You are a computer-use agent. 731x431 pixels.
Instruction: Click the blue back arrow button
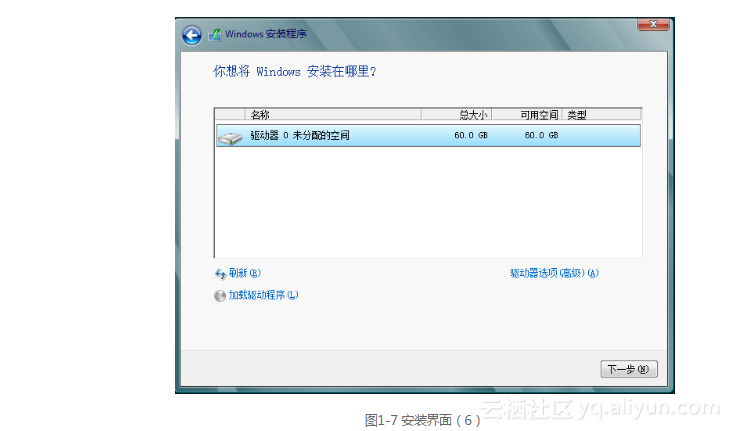192,35
